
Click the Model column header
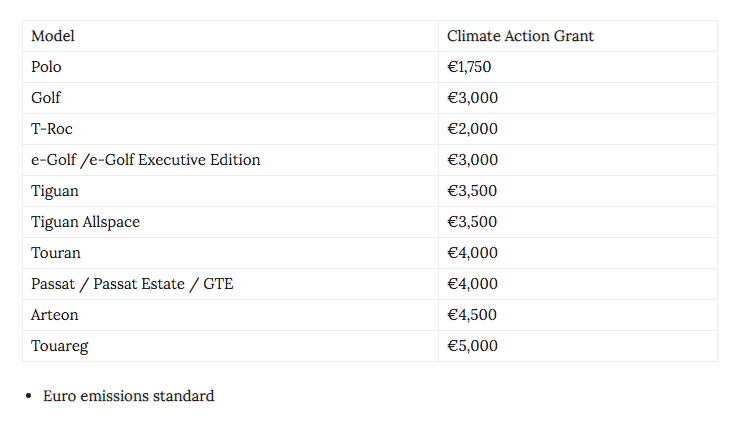coord(53,36)
